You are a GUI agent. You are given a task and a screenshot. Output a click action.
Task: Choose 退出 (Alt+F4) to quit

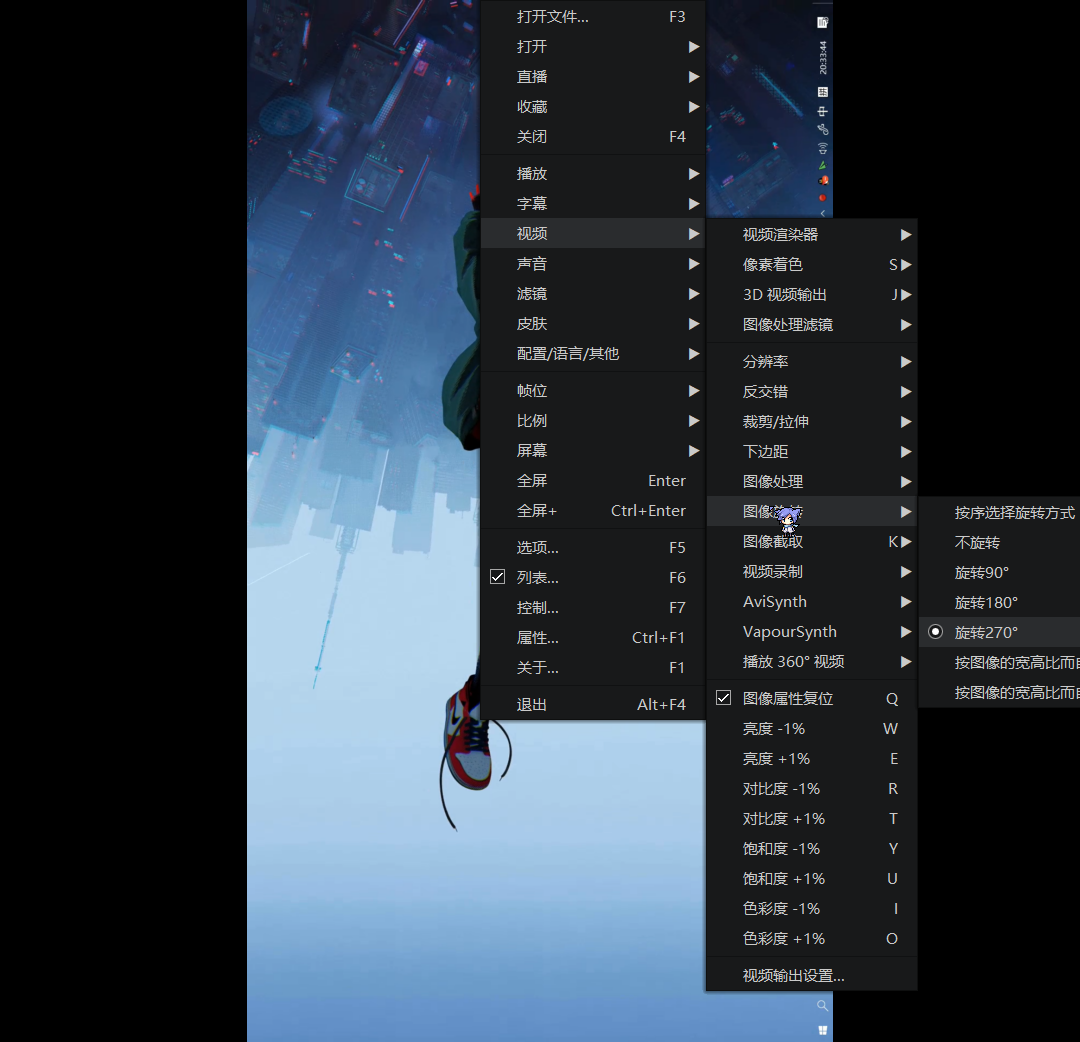tap(592, 705)
